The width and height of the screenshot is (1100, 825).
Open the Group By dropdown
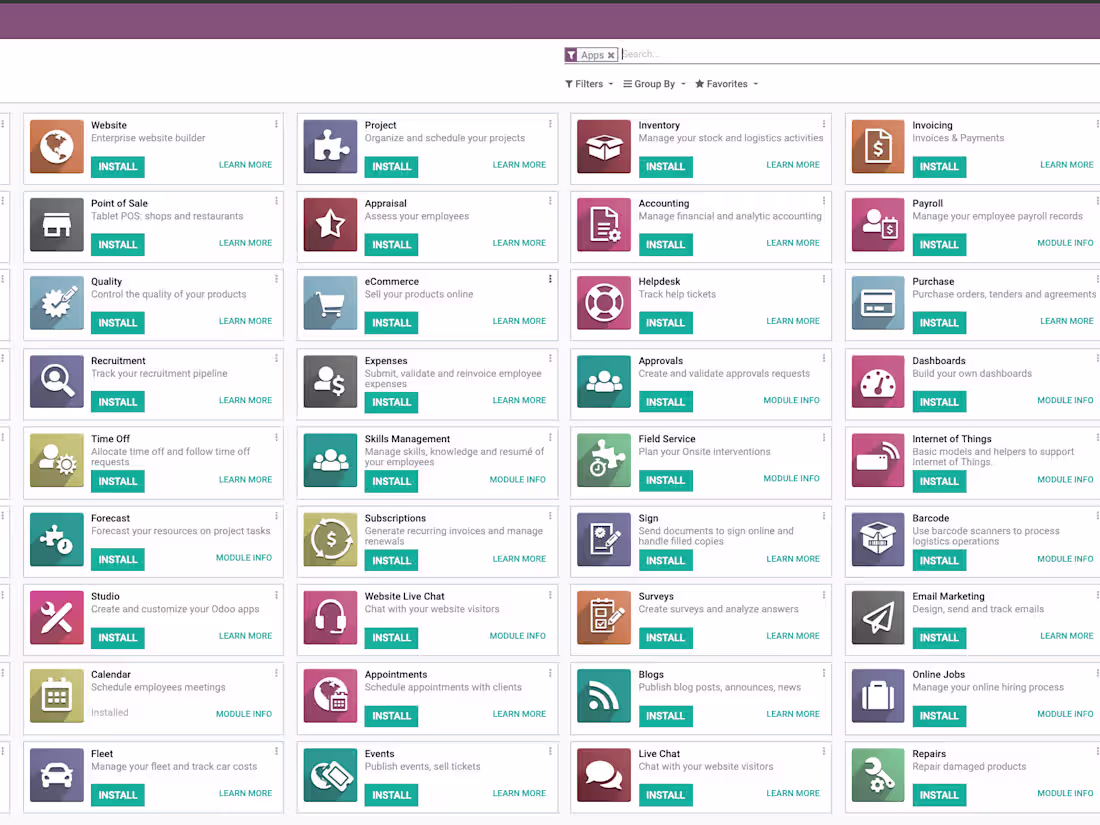pos(653,84)
